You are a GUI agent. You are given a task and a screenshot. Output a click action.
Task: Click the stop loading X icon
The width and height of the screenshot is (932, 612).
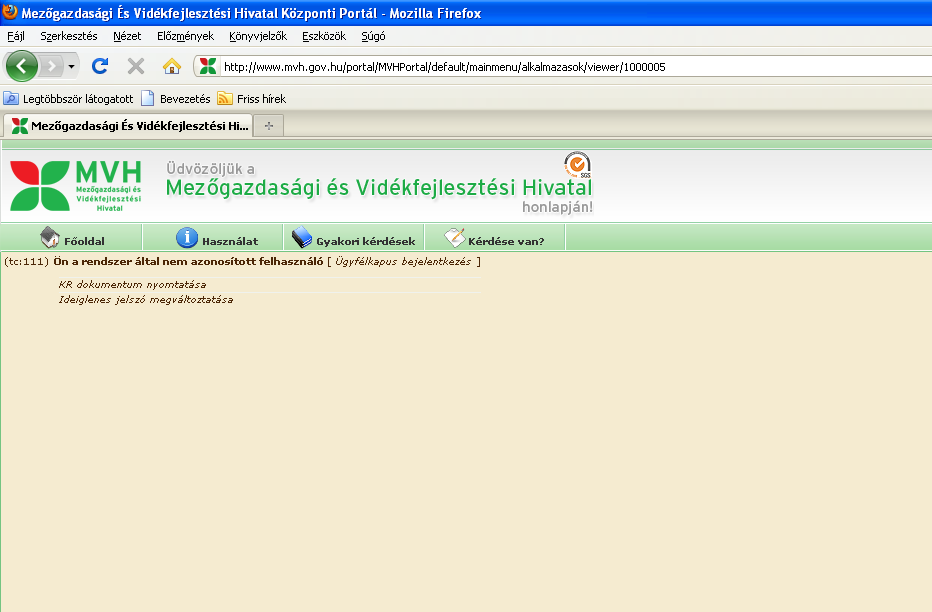[x=136, y=66]
